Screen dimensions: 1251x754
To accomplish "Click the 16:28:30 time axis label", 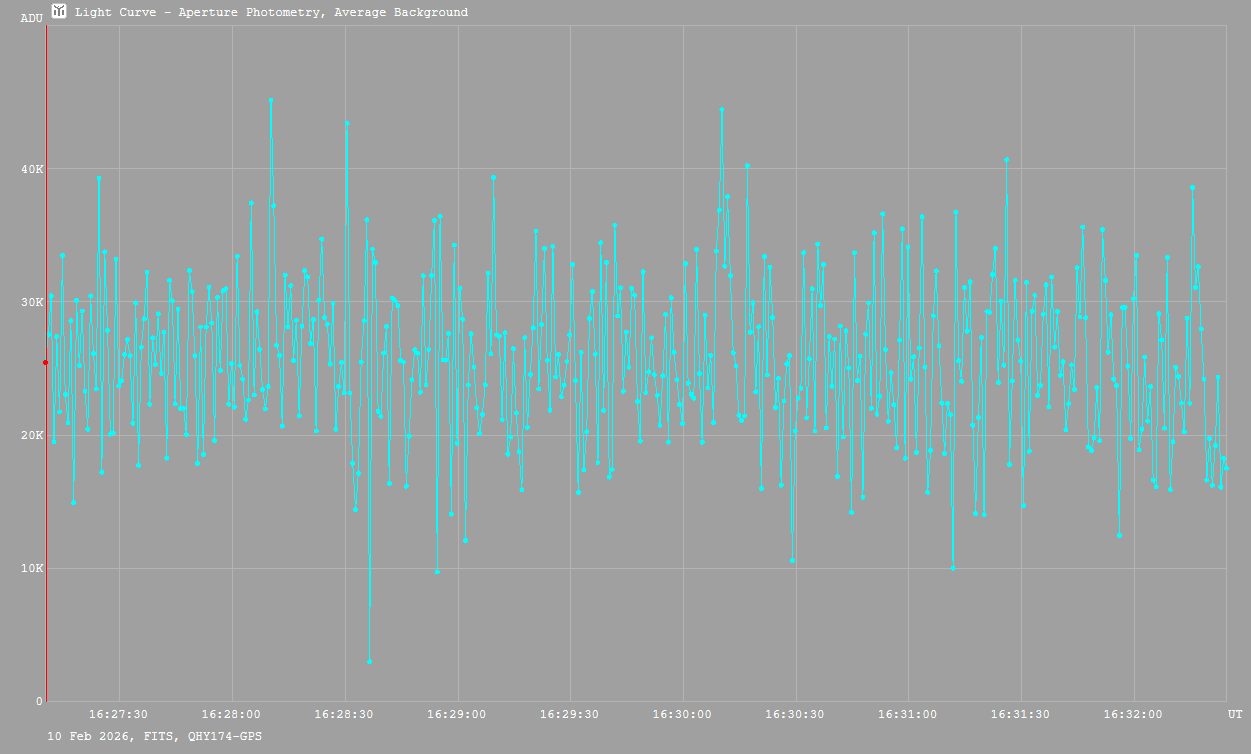I will click(345, 714).
